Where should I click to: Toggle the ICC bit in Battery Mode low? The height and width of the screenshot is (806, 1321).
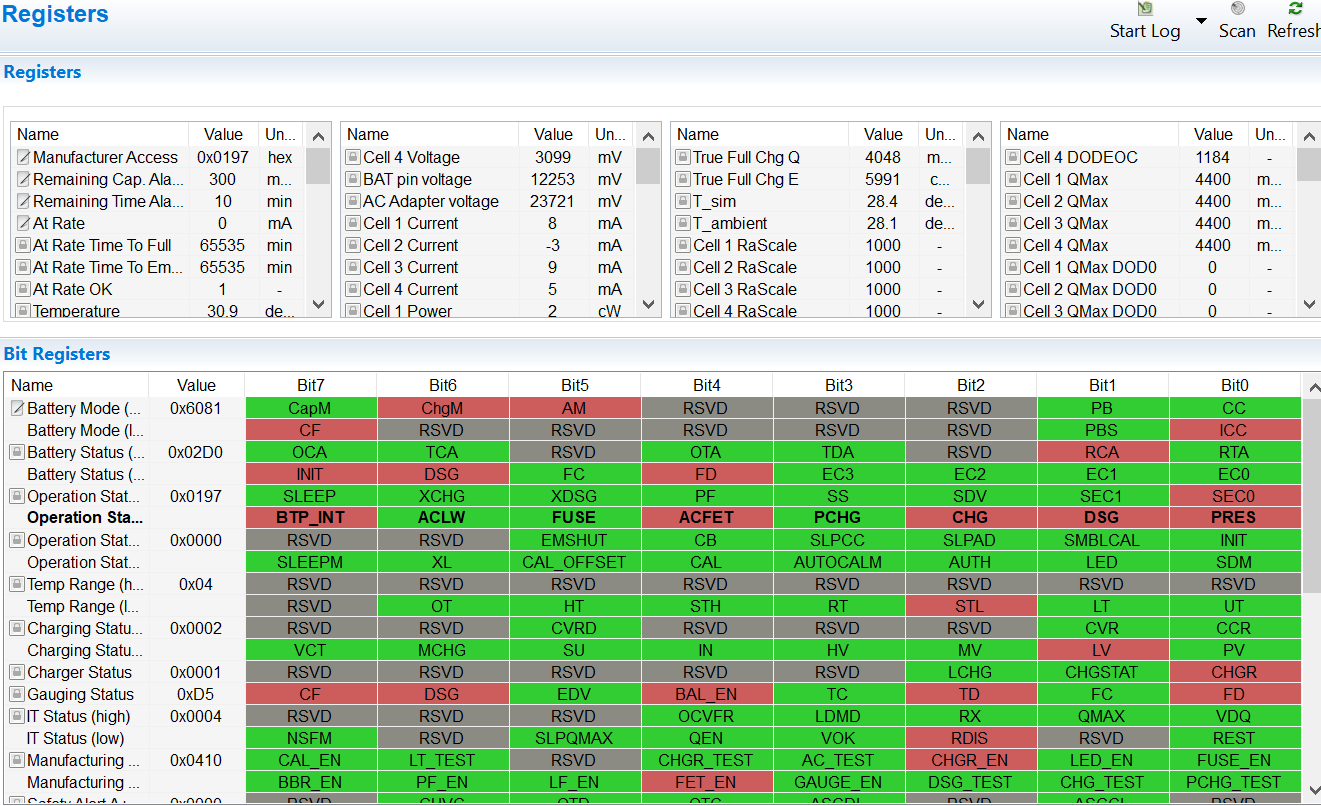[x=1235, y=430]
